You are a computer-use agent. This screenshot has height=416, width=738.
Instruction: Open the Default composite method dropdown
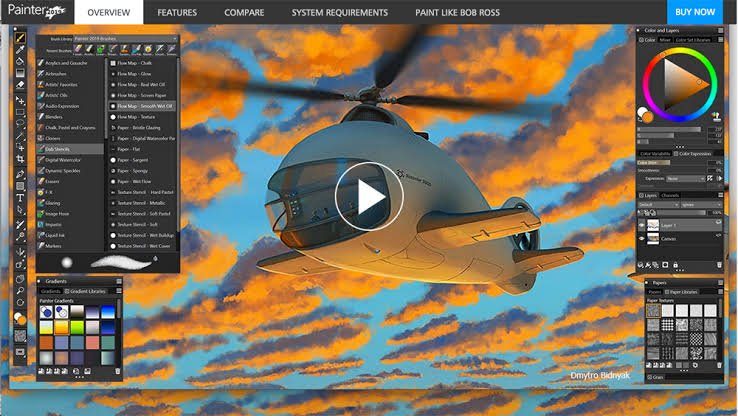[658, 205]
